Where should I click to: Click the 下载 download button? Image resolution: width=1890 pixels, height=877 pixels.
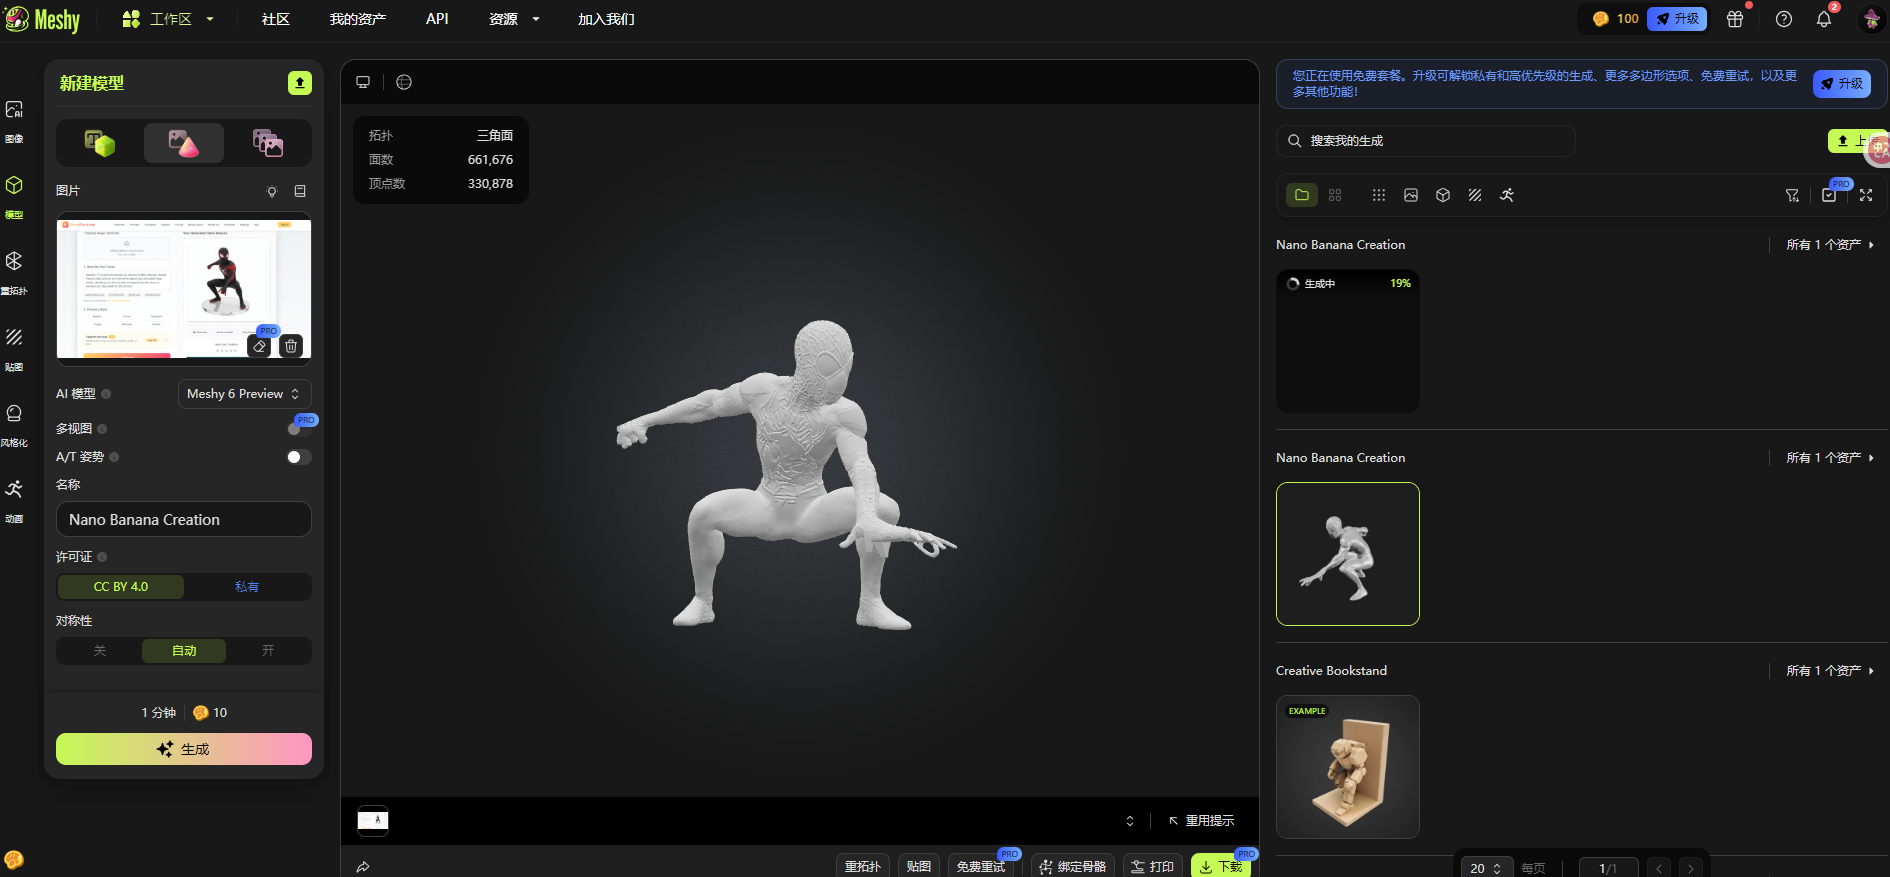[x=1221, y=866]
